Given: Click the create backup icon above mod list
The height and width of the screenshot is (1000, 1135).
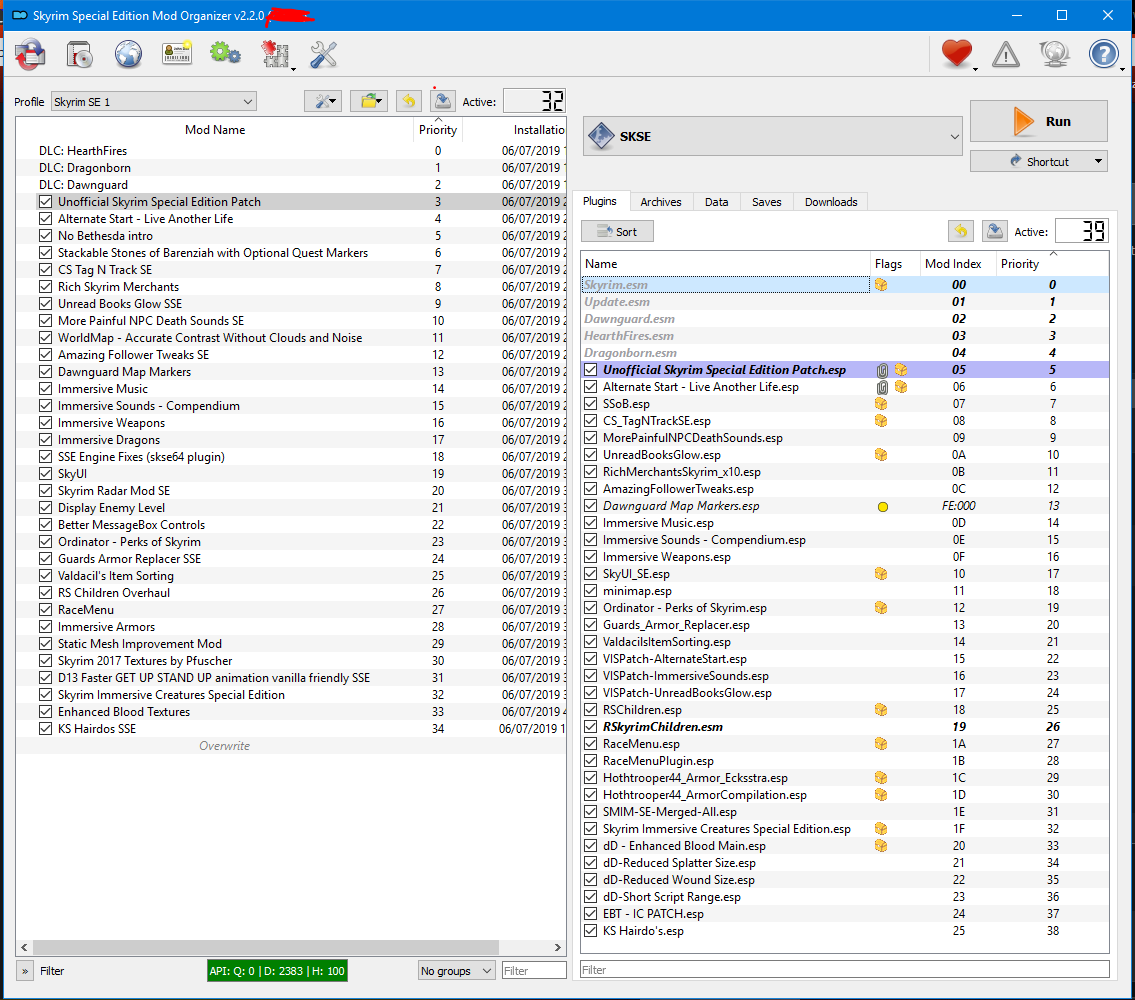Looking at the screenshot, I should coord(443,101).
